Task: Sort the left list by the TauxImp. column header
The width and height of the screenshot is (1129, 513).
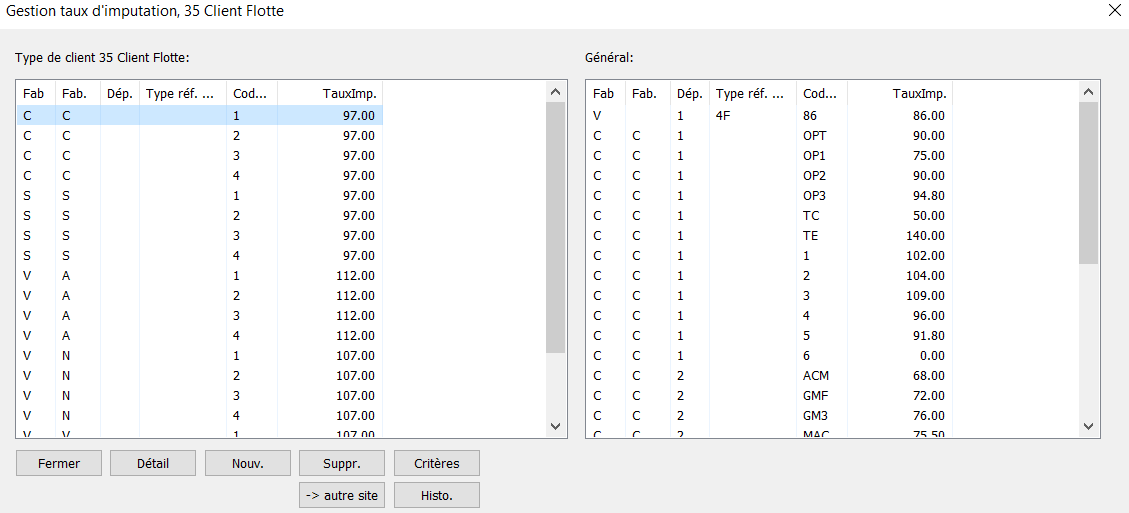Action: point(330,93)
